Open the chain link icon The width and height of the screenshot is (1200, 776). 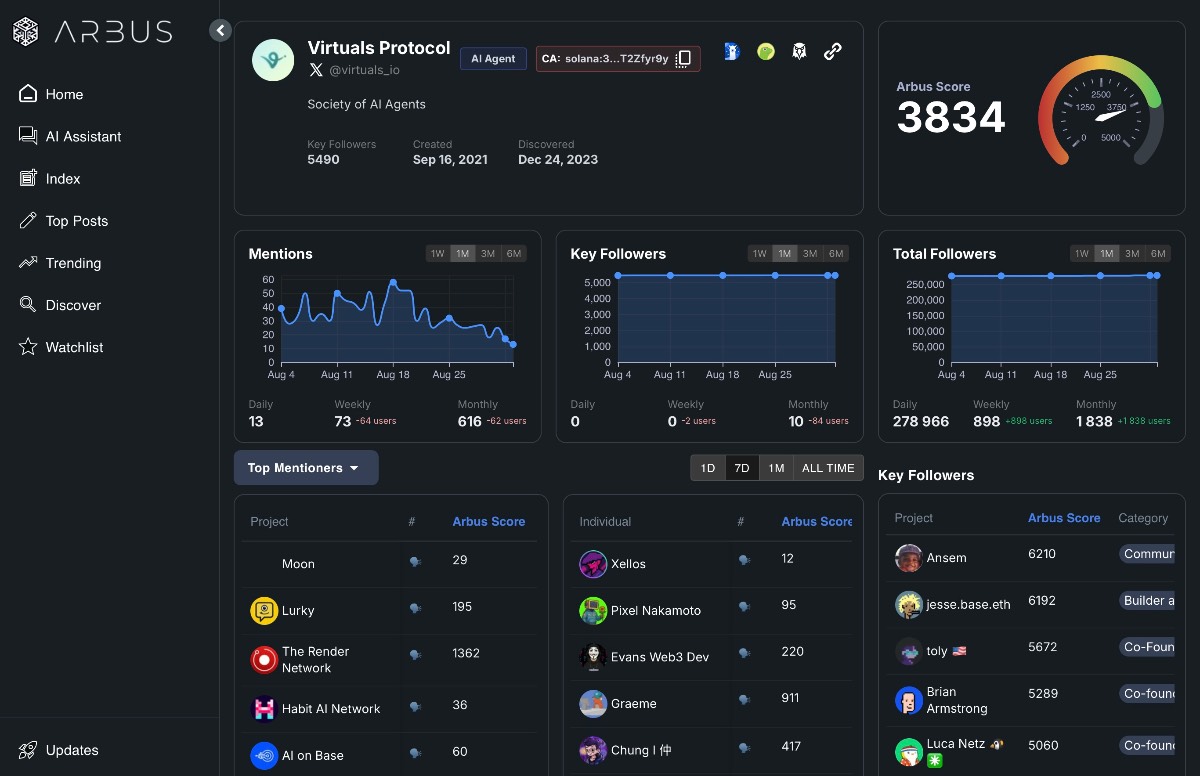pos(832,52)
